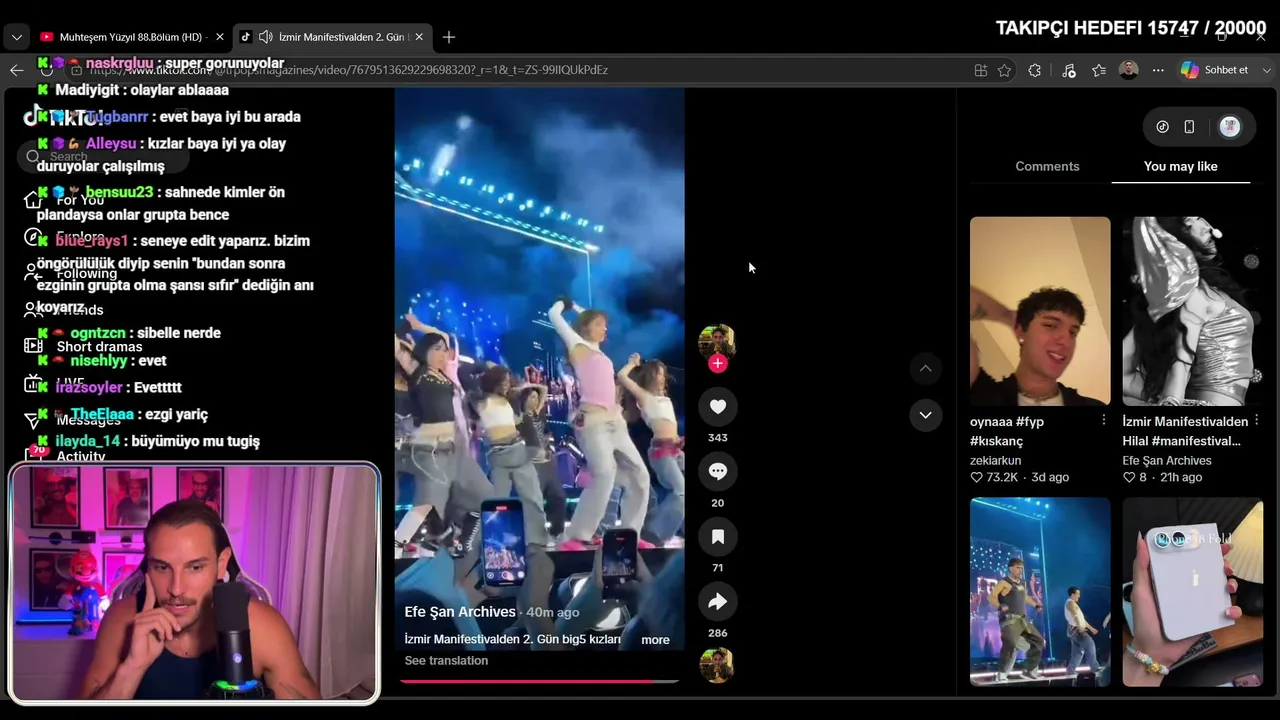Open Efe Şan Archives under the Hilal card
The height and width of the screenshot is (720, 1280).
1167,461
